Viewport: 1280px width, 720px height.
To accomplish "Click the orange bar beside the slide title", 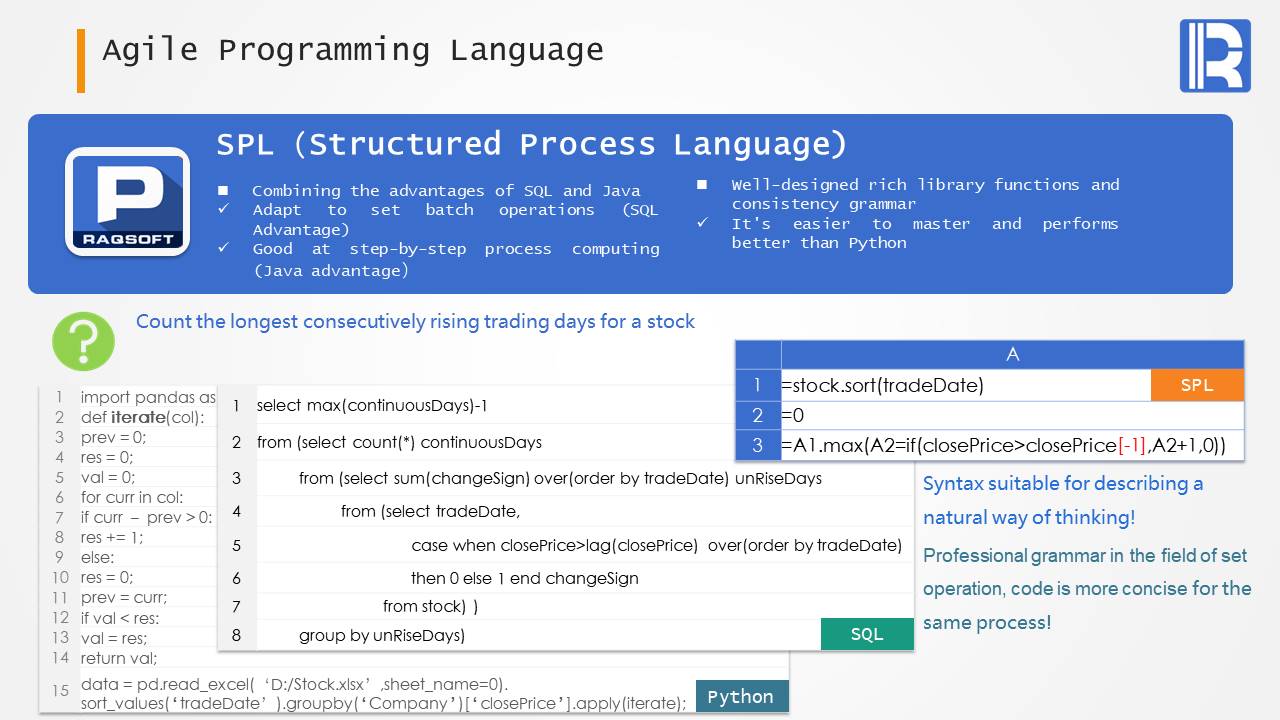I will point(81,60).
